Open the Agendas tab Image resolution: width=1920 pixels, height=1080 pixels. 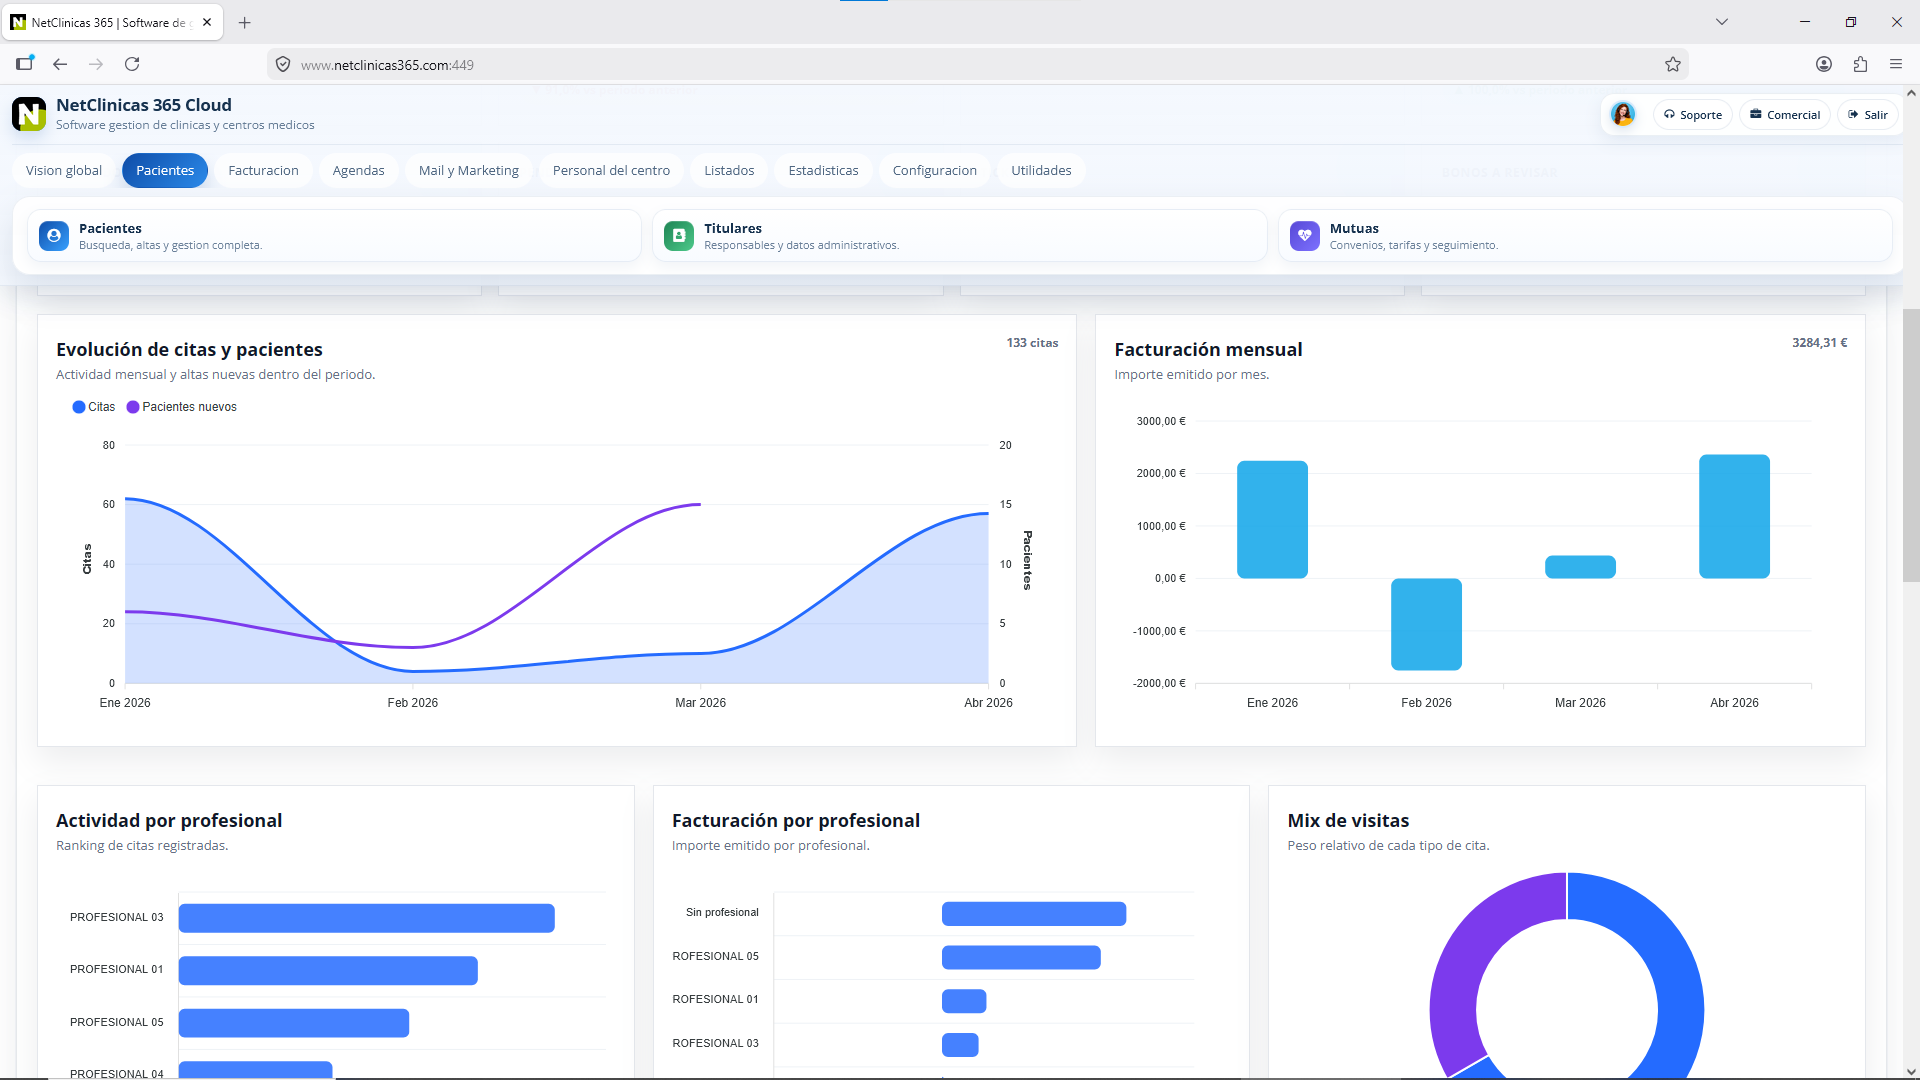tap(358, 171)
